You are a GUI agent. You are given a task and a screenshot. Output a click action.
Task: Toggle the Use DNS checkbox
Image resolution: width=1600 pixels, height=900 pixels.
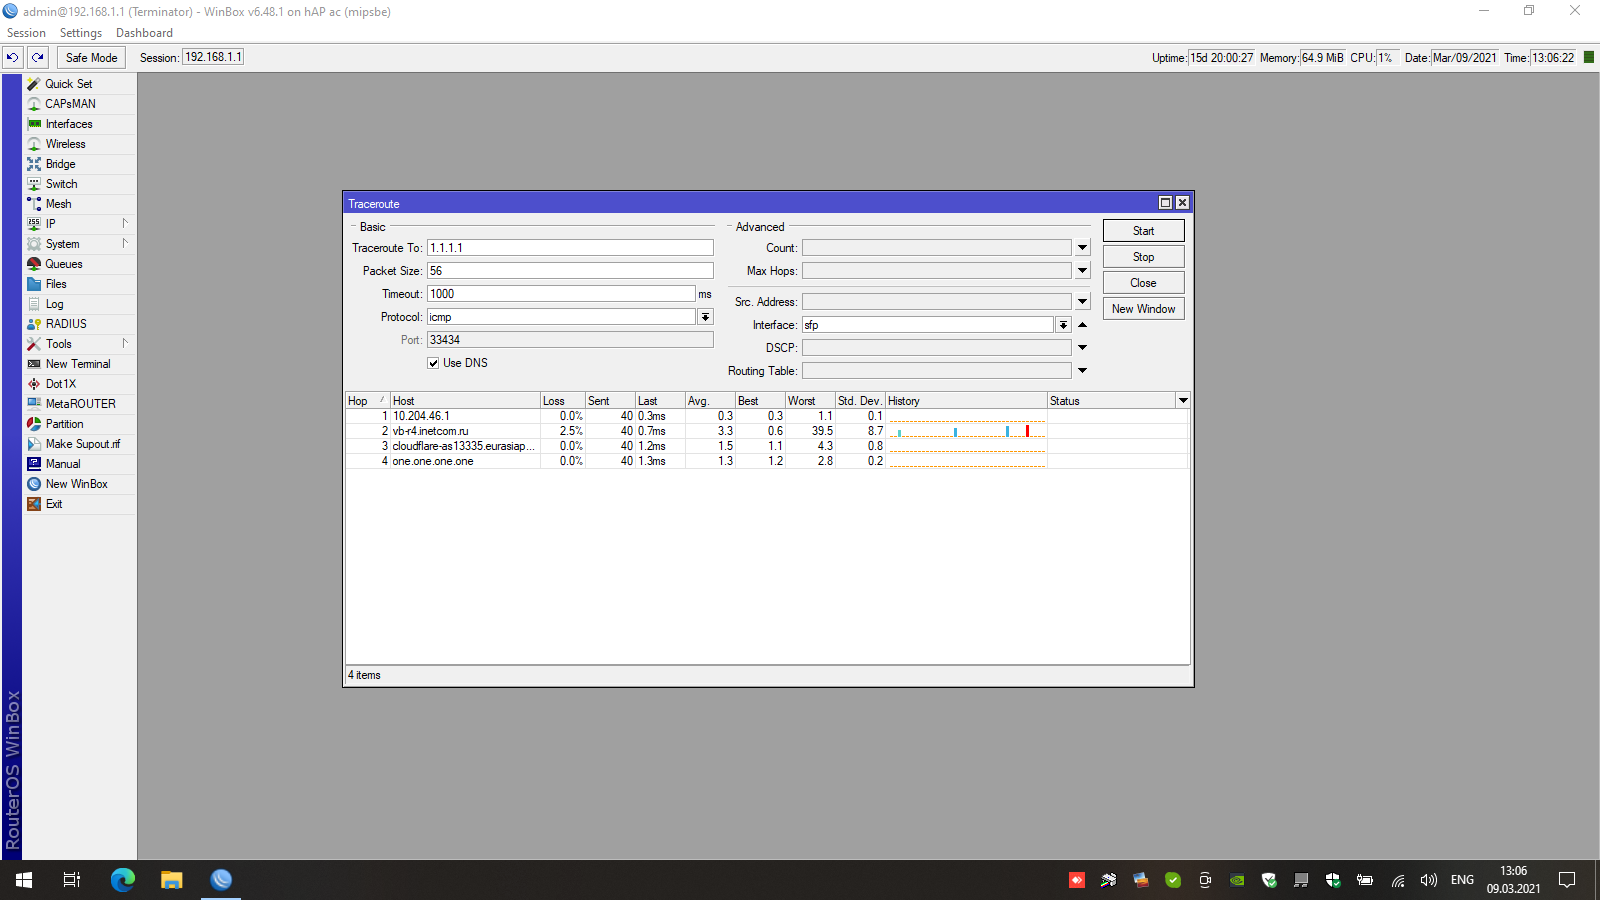433,363
